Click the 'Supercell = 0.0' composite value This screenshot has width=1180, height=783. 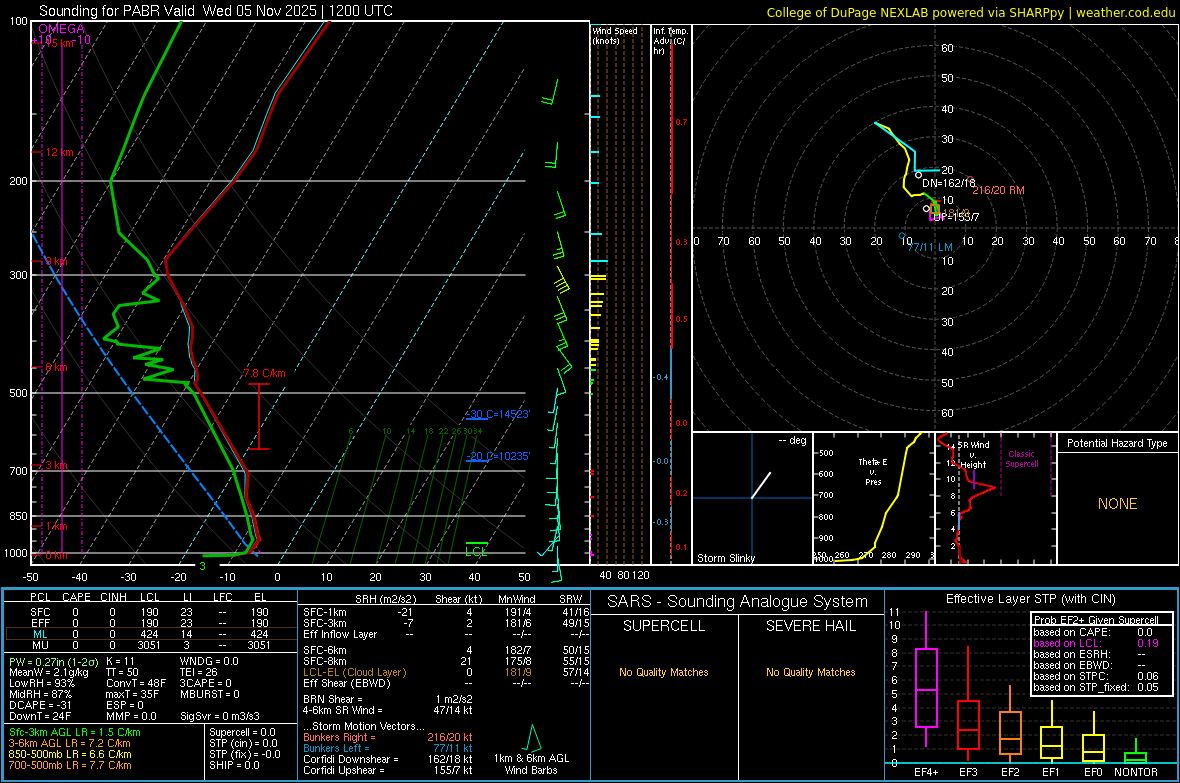(x=242, y=733)
